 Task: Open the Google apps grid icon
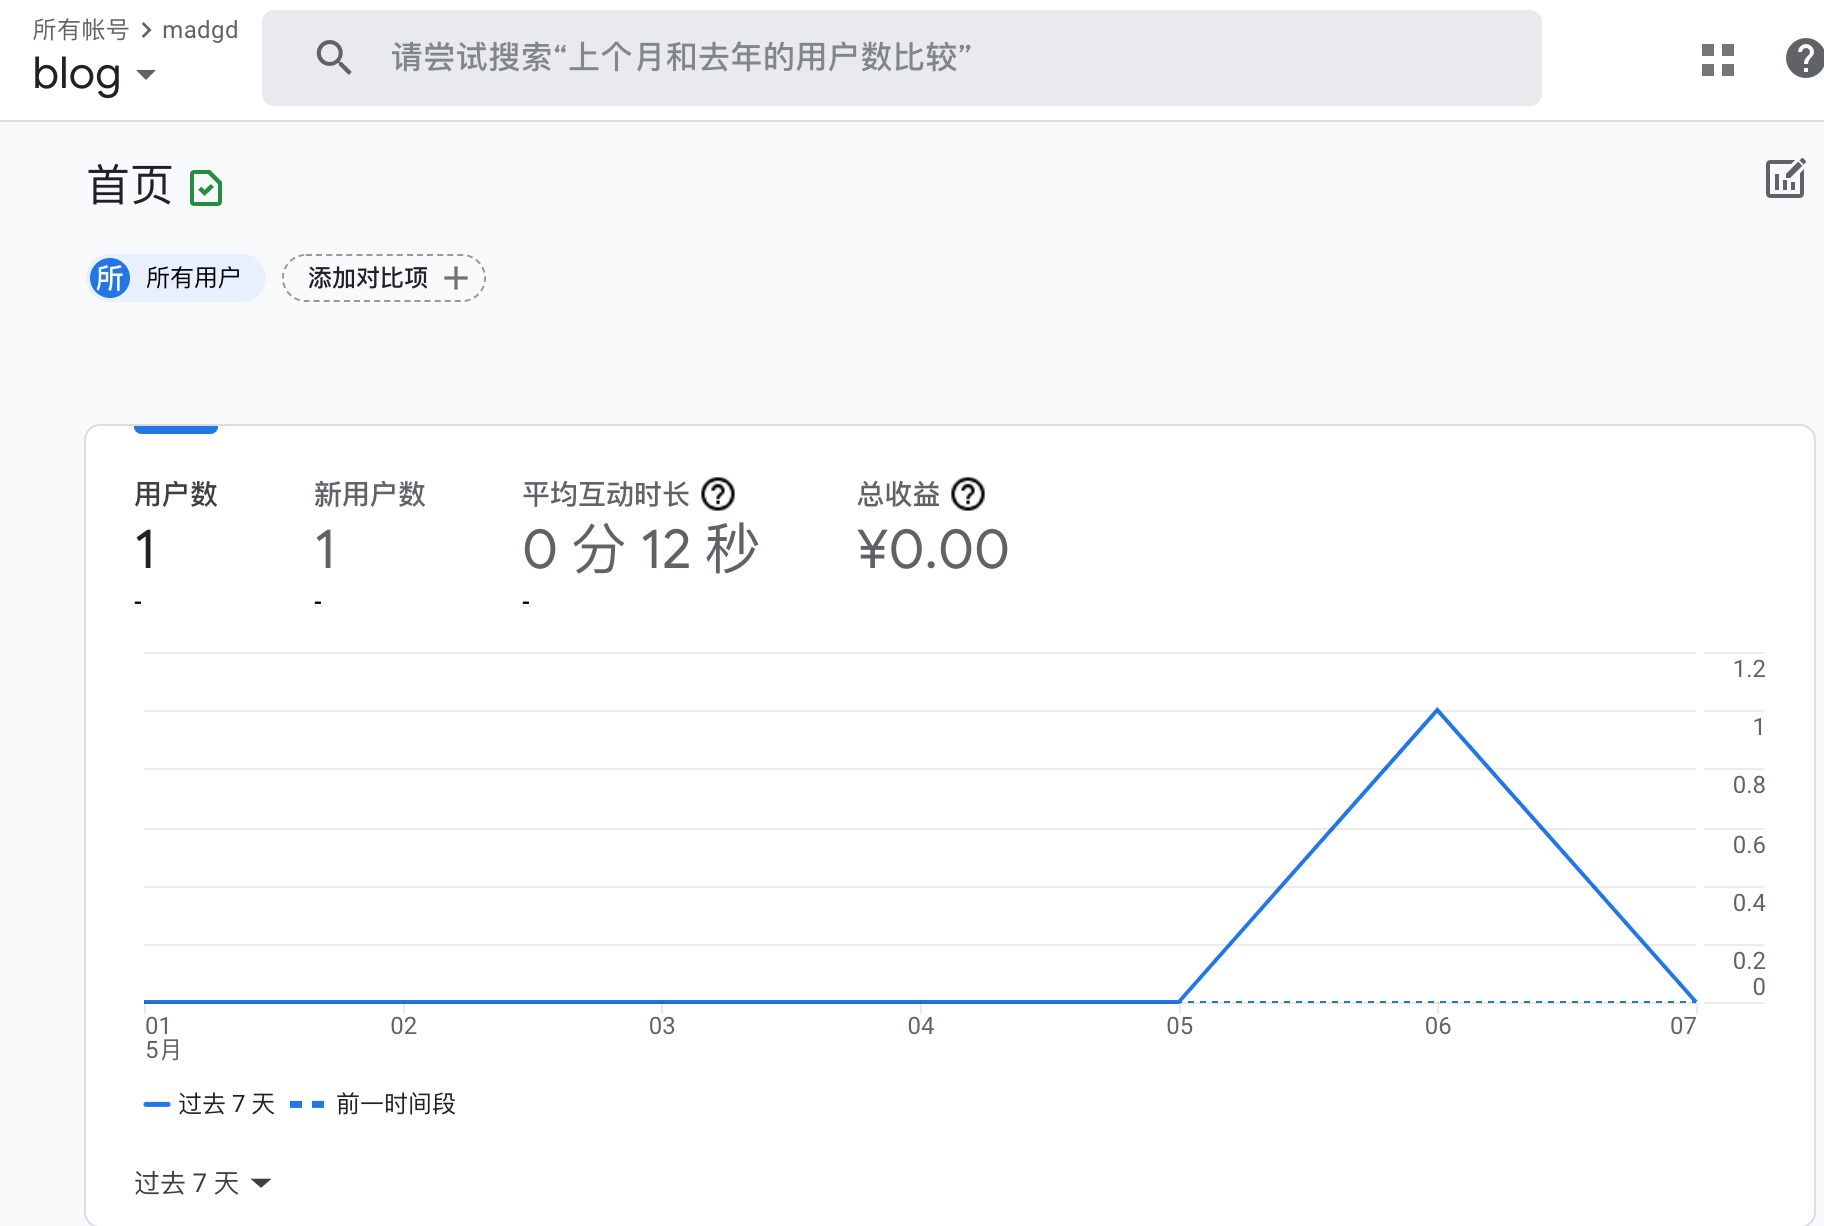tap(1717, 59)
